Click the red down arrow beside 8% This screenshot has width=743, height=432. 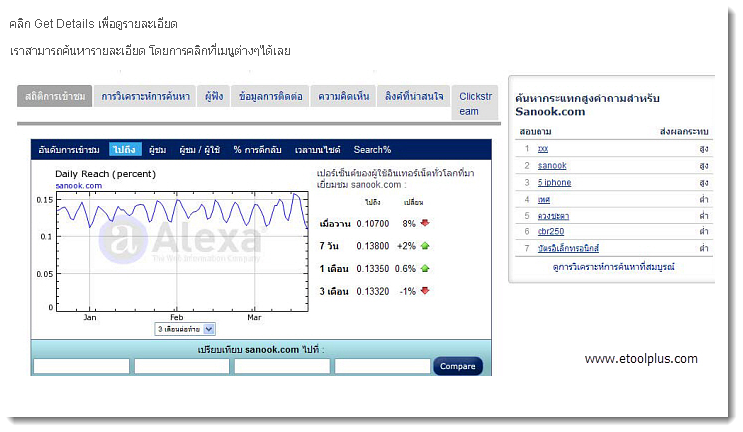(x=424, y=223)
